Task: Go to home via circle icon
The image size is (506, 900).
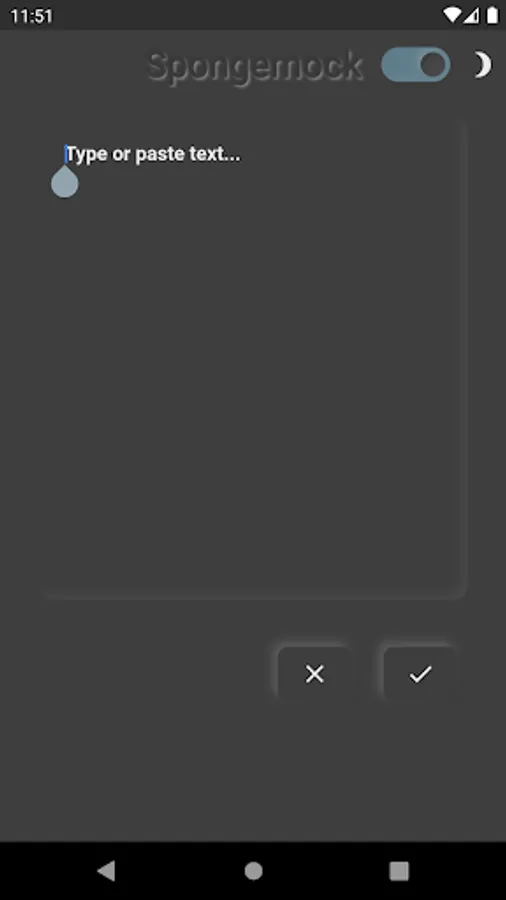Action: pyautogui.click(x=253, y=871)
